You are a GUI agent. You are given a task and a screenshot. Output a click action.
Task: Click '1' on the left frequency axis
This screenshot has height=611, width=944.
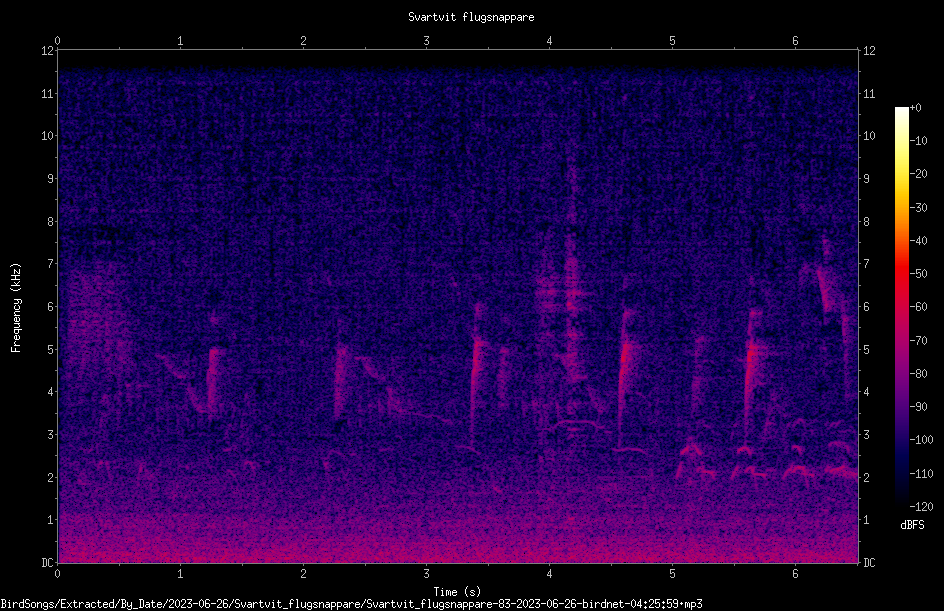(50, 520)
